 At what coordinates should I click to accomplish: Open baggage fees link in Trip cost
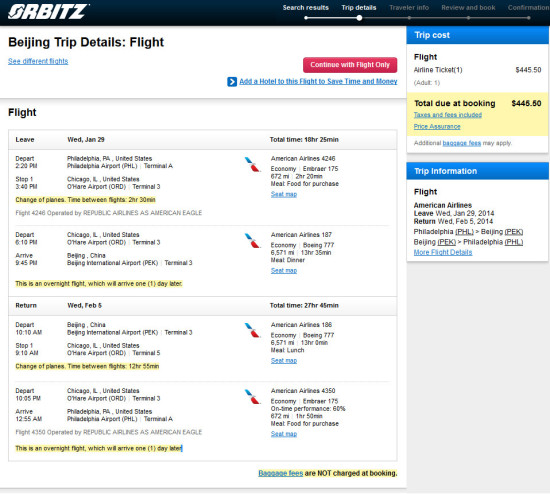[462, 143]
